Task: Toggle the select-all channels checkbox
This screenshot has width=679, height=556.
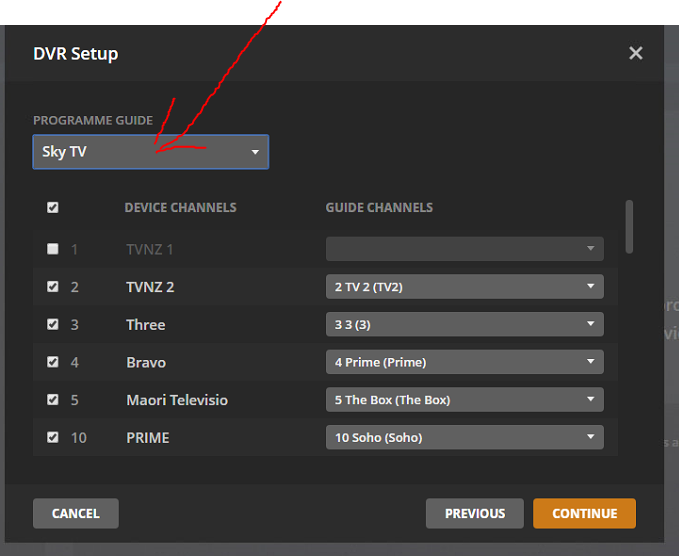Action: pos(53,208)
